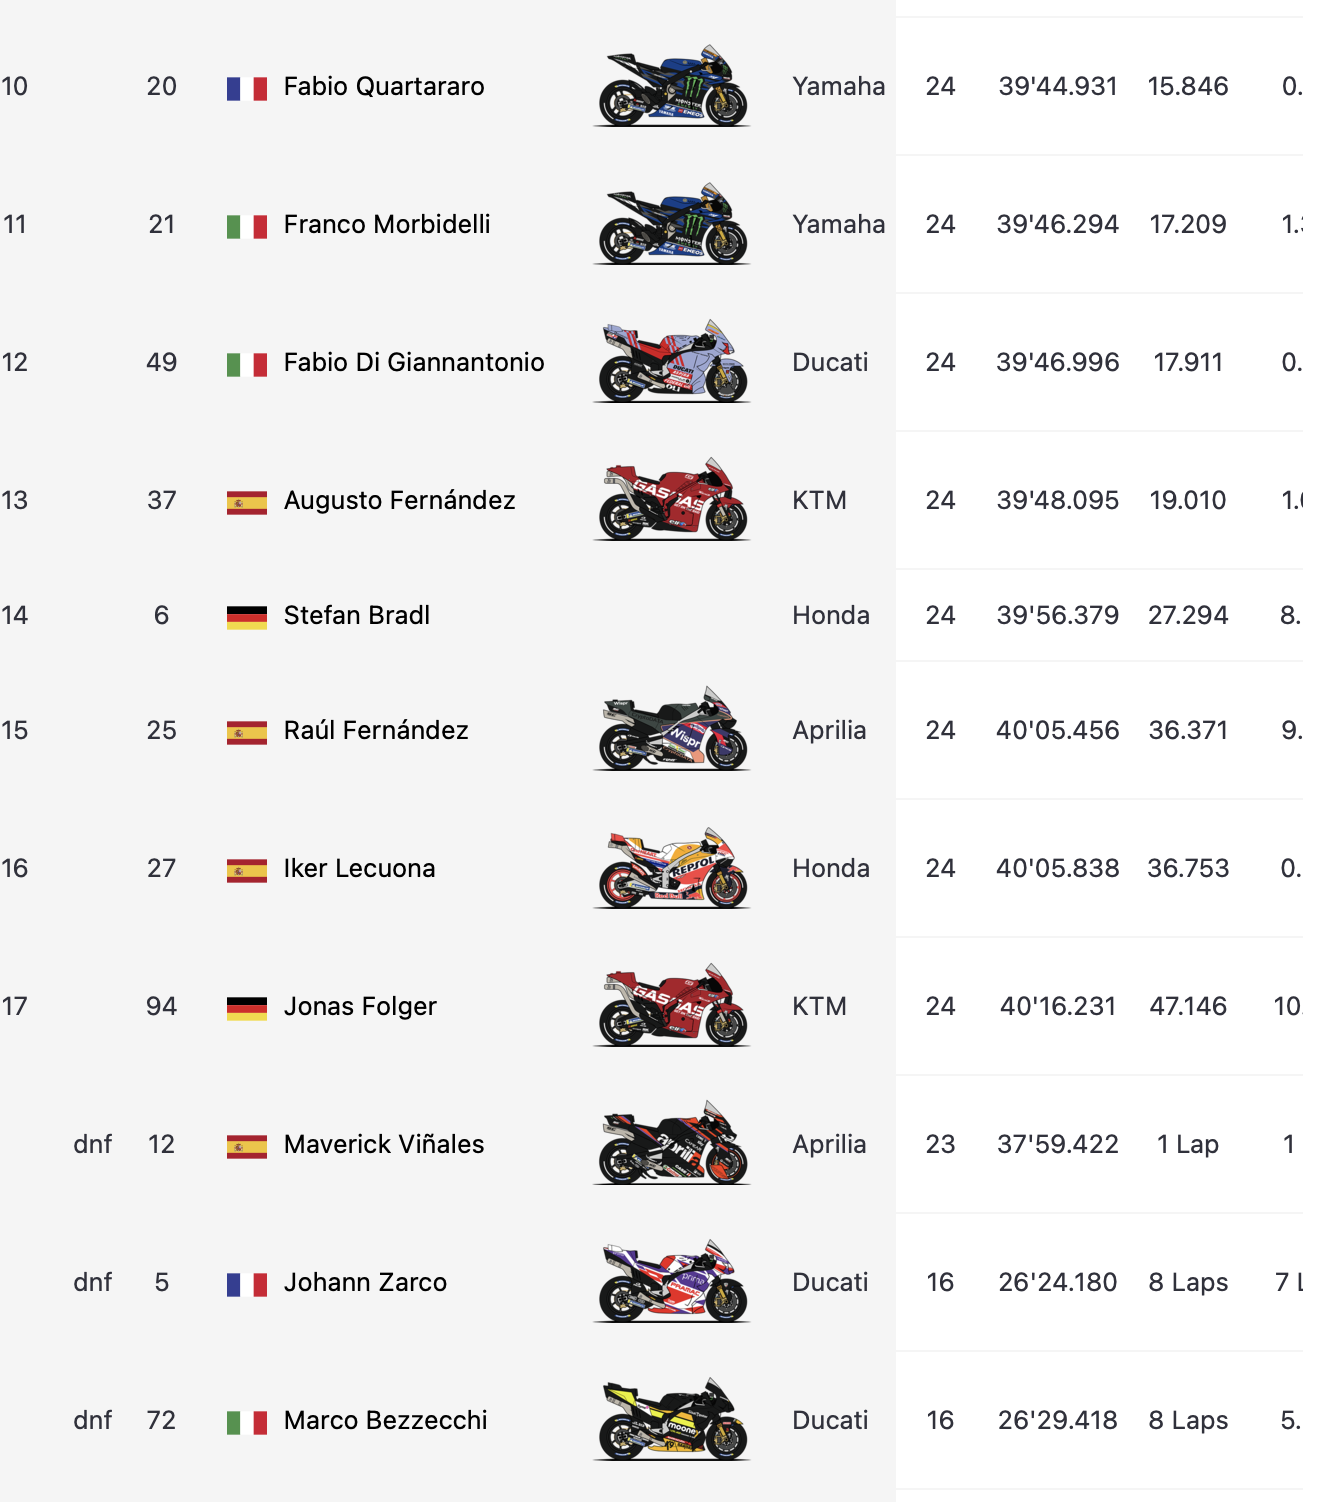Open Johann Zarco's rider name link
1322x1502 pixels.
coord(365,1282)
